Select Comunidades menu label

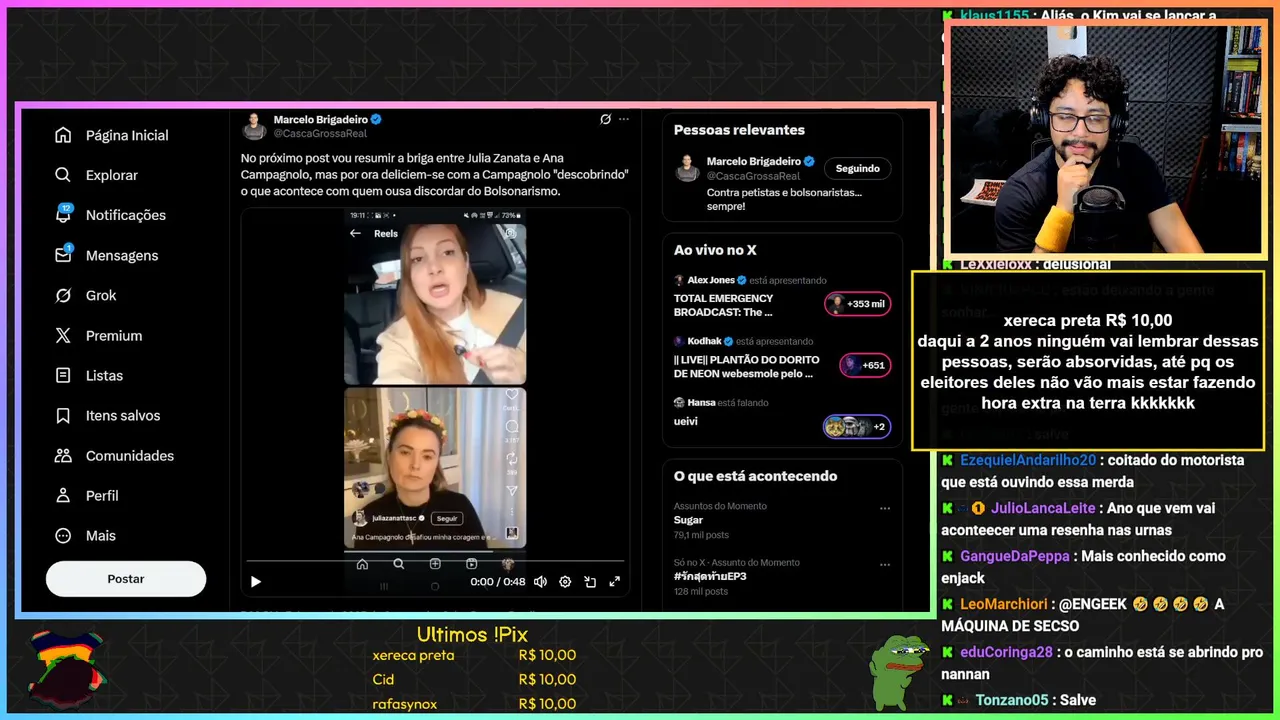[x=130, y=455]
